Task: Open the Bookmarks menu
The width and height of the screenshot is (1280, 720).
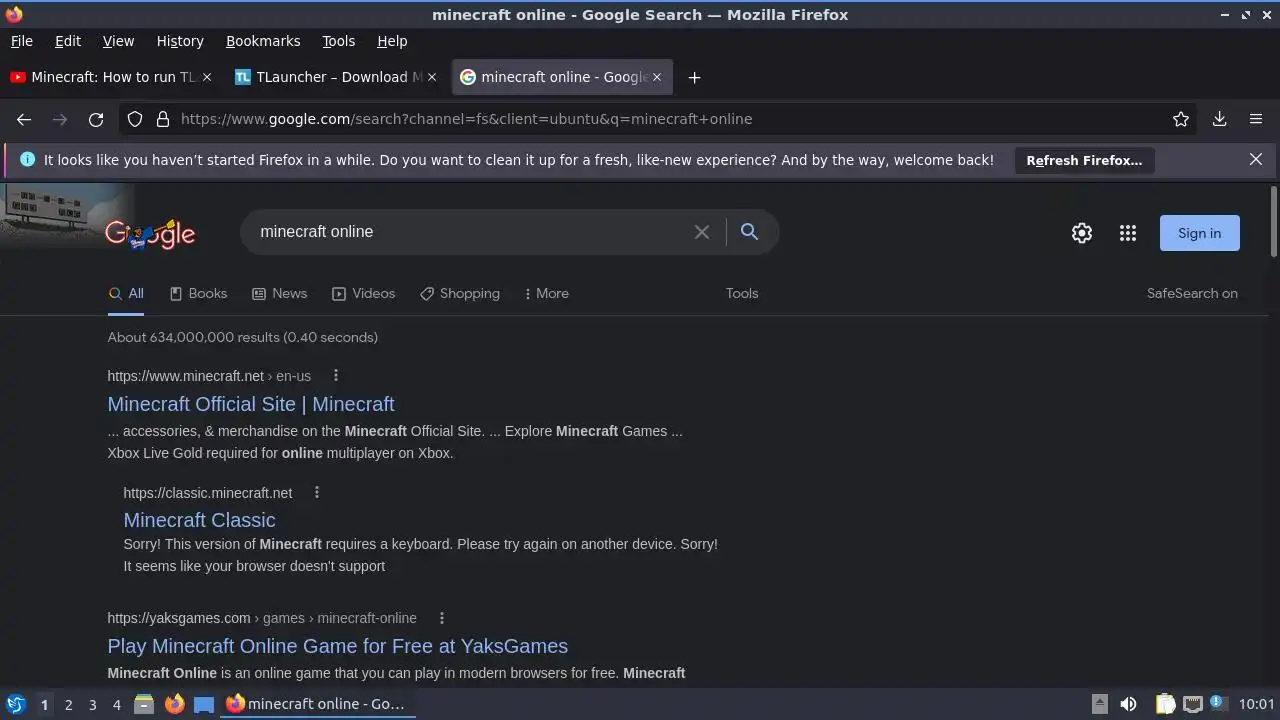Action: coord(263,41)
